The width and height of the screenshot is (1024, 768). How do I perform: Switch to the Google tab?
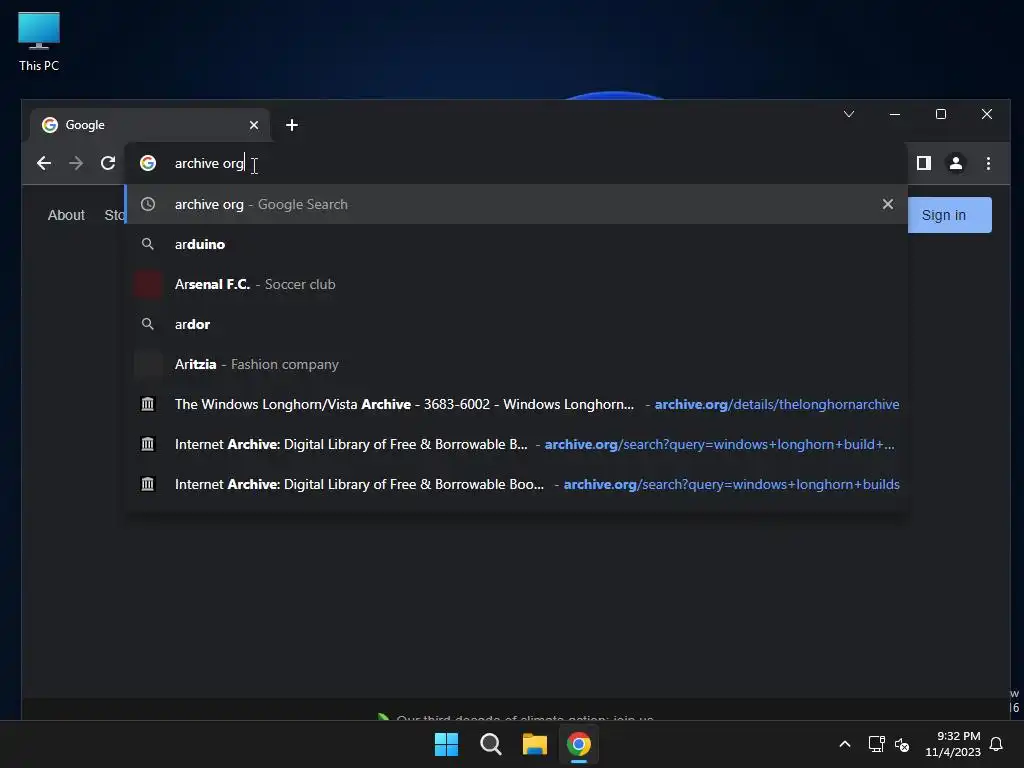150,125
